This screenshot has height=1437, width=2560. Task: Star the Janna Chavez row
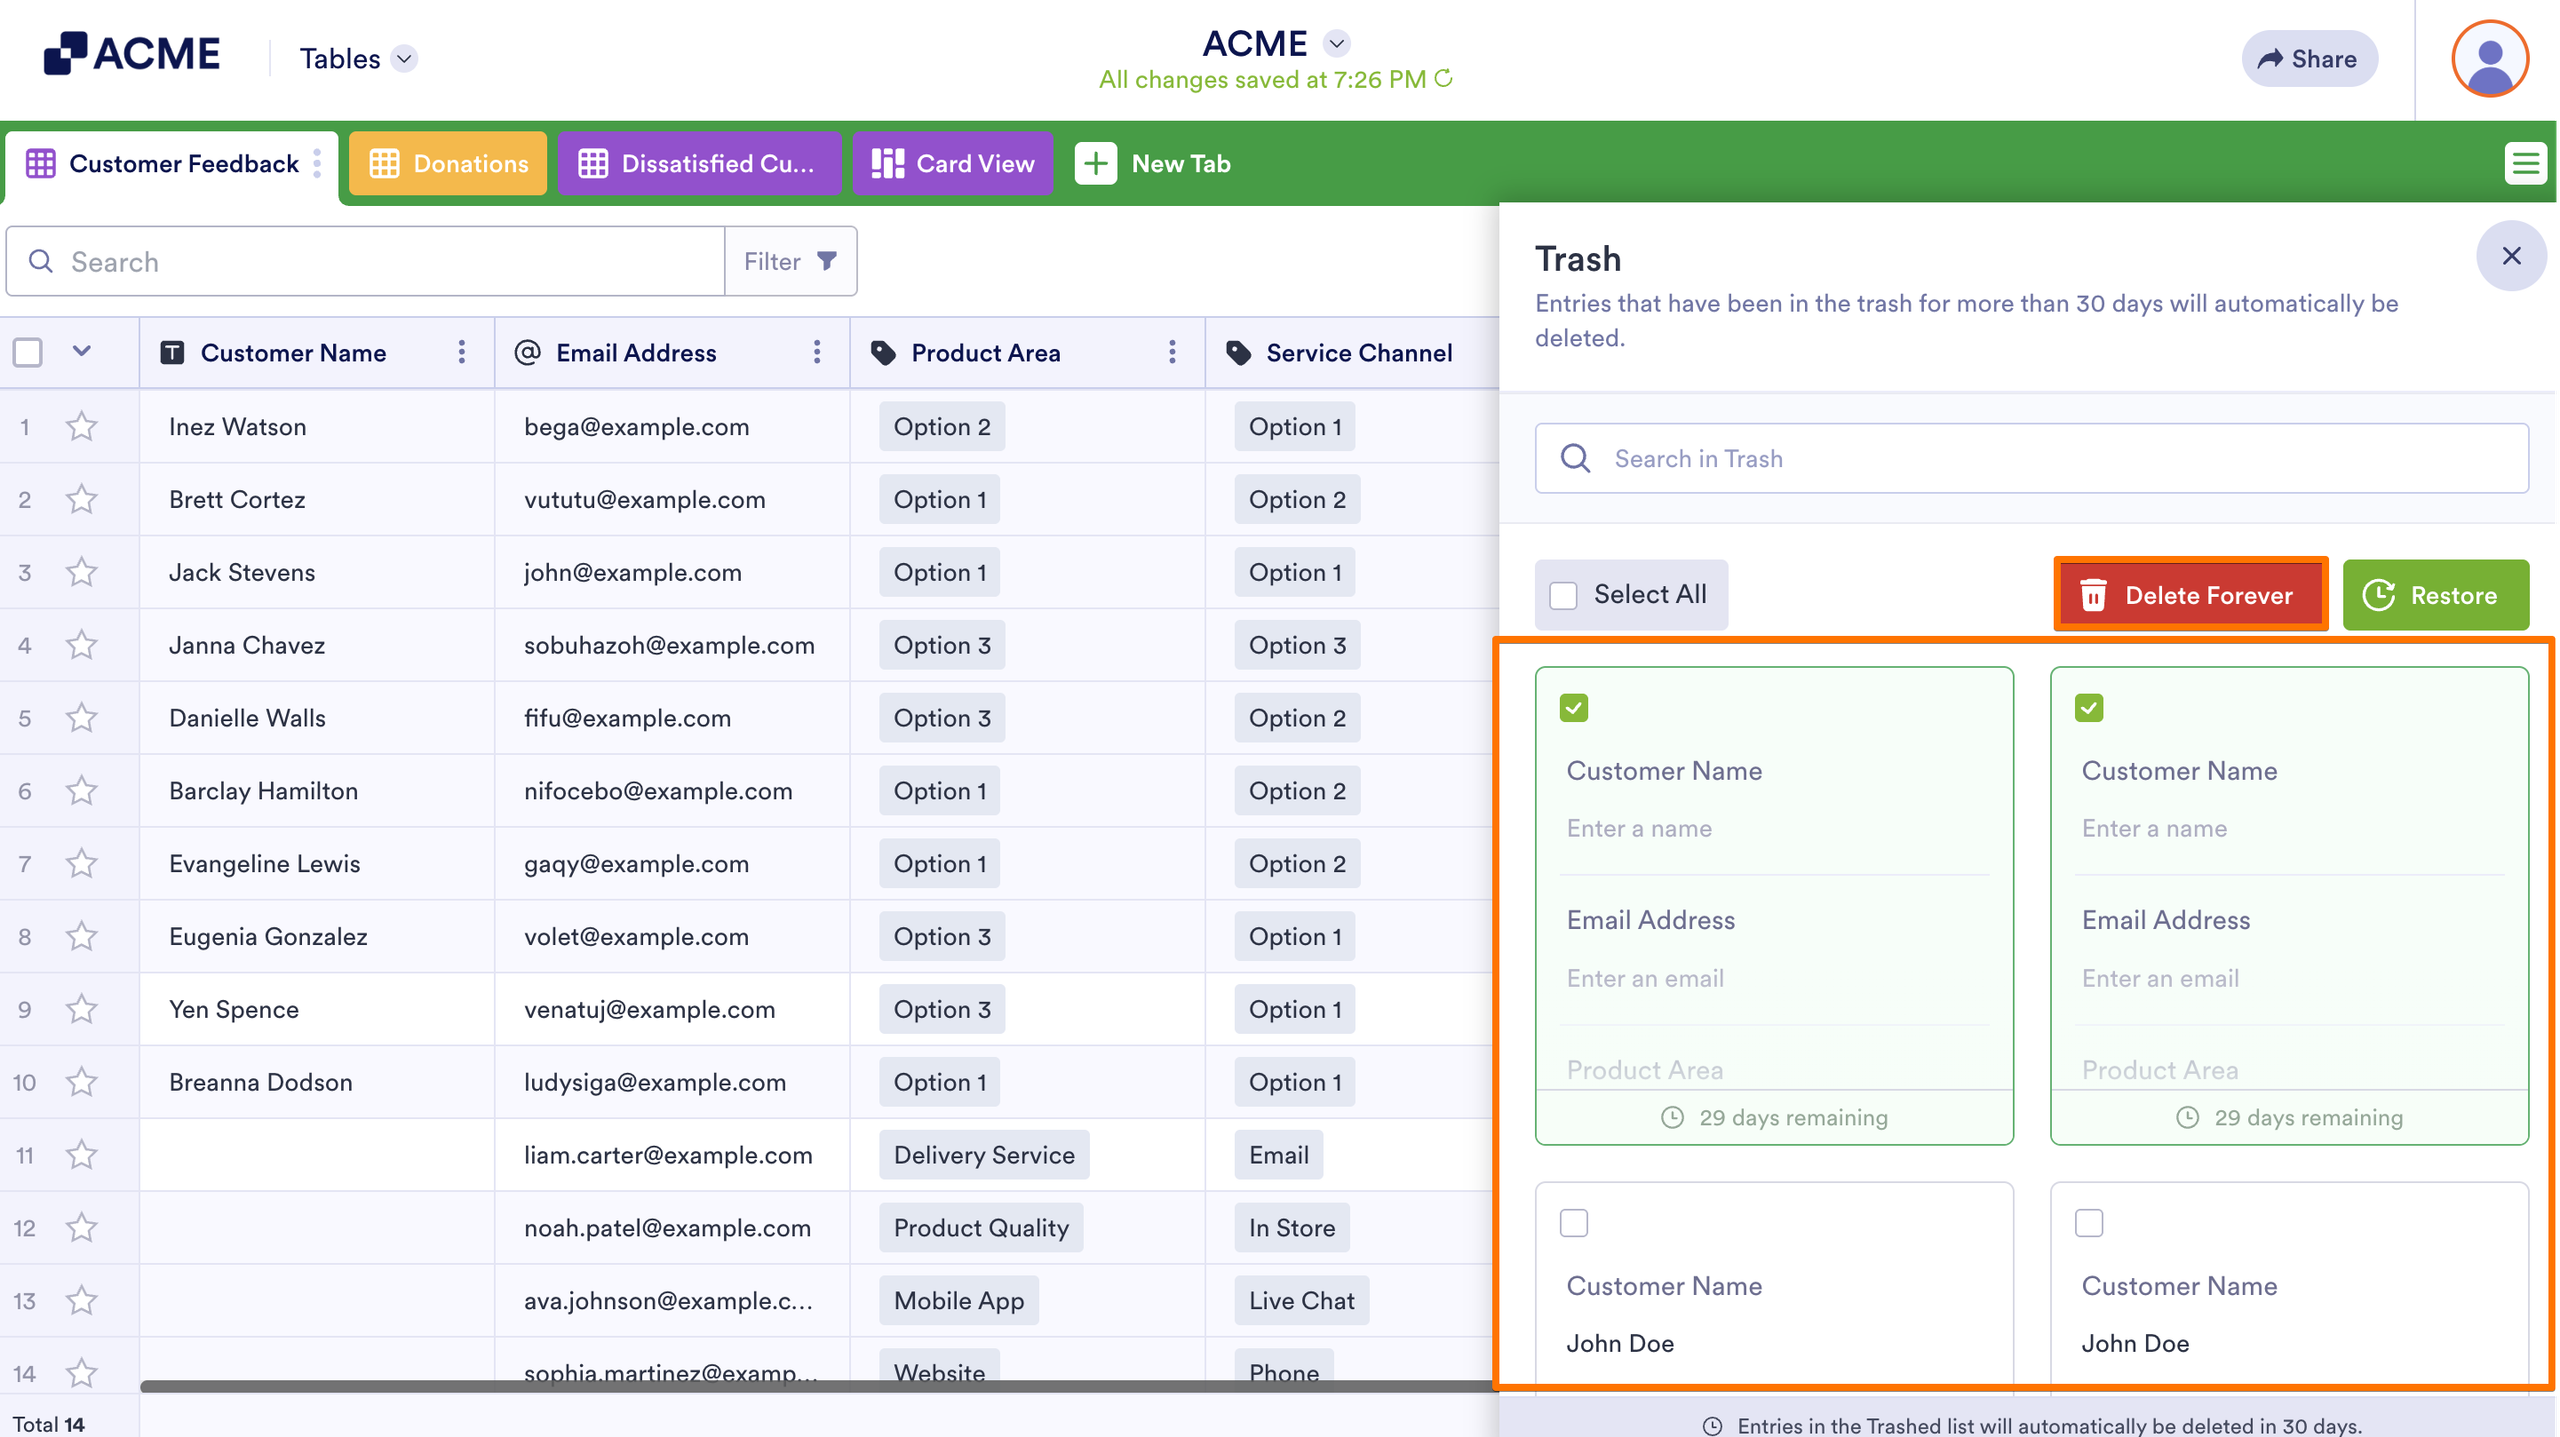(x=81, y=645)
